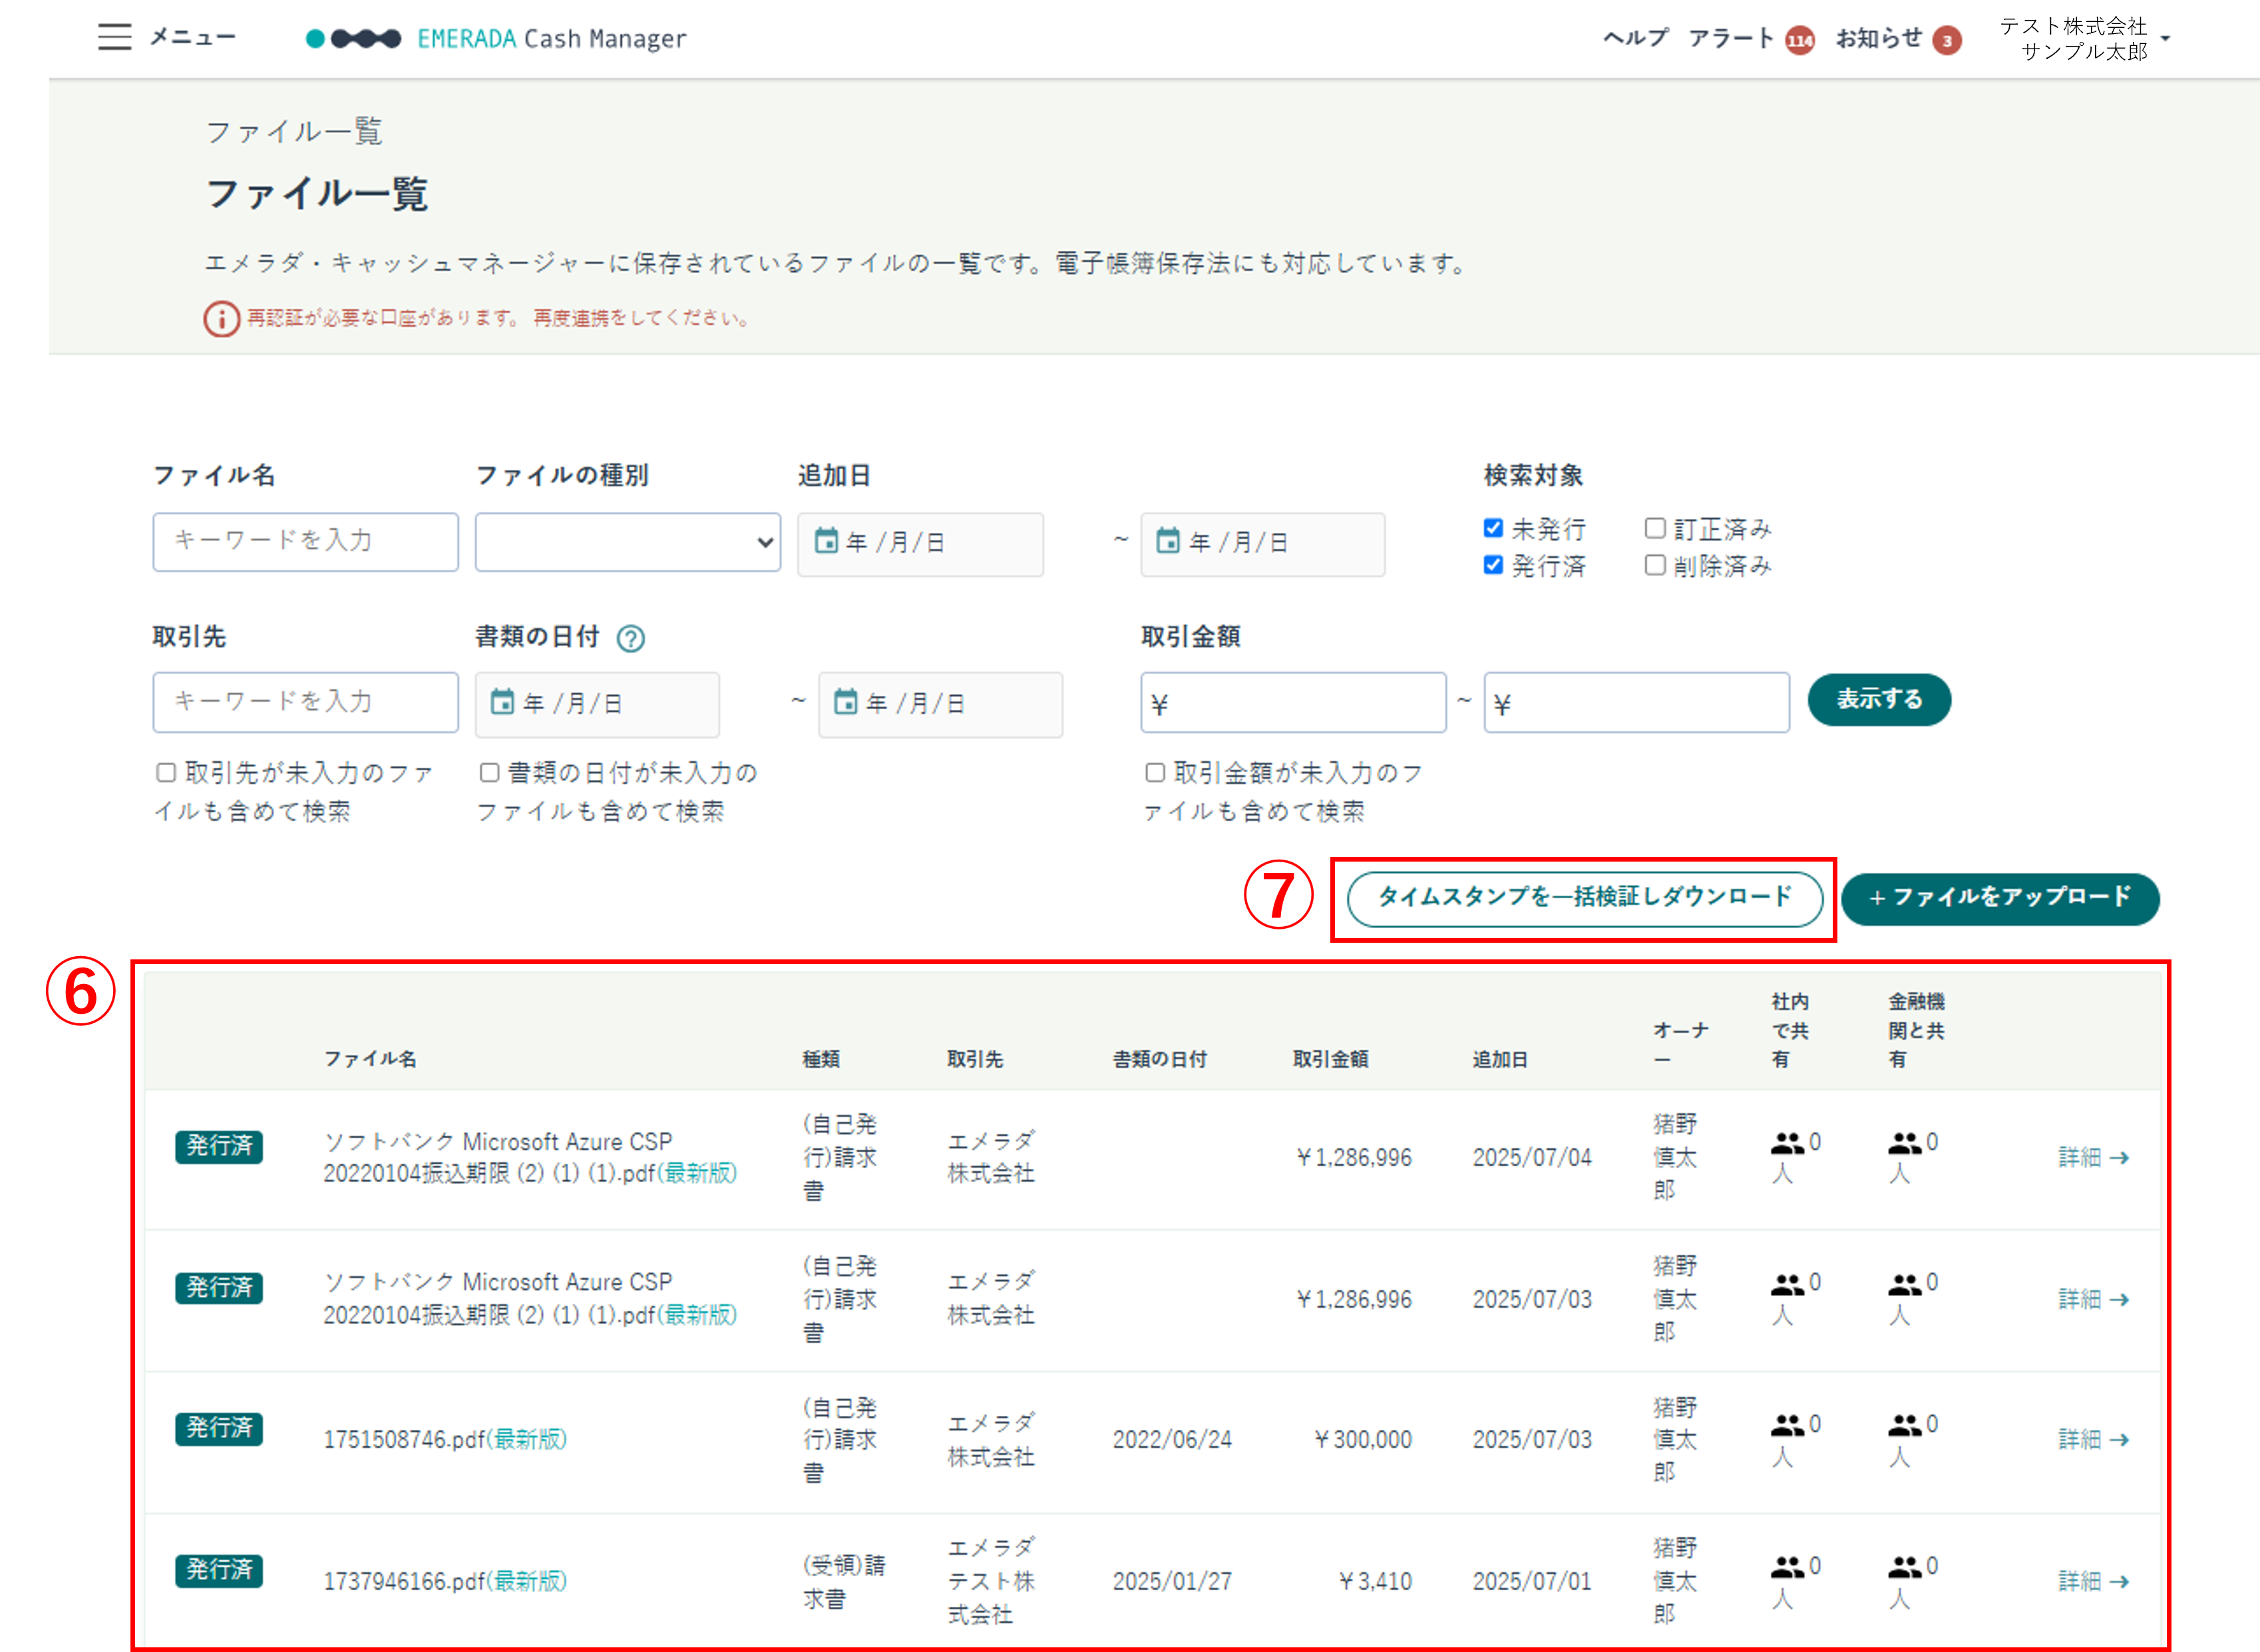The width and height of the screenshot is (2260, 1652).
Task: Click the EMERADA Cash Manager logo
Action: pos(496,38)
